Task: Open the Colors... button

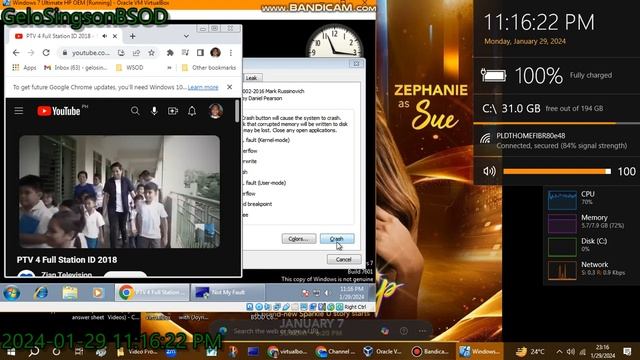Action: point(298,239)
